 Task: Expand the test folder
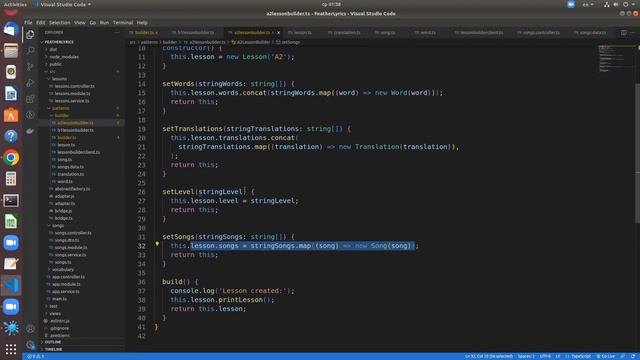click(53, 306)
